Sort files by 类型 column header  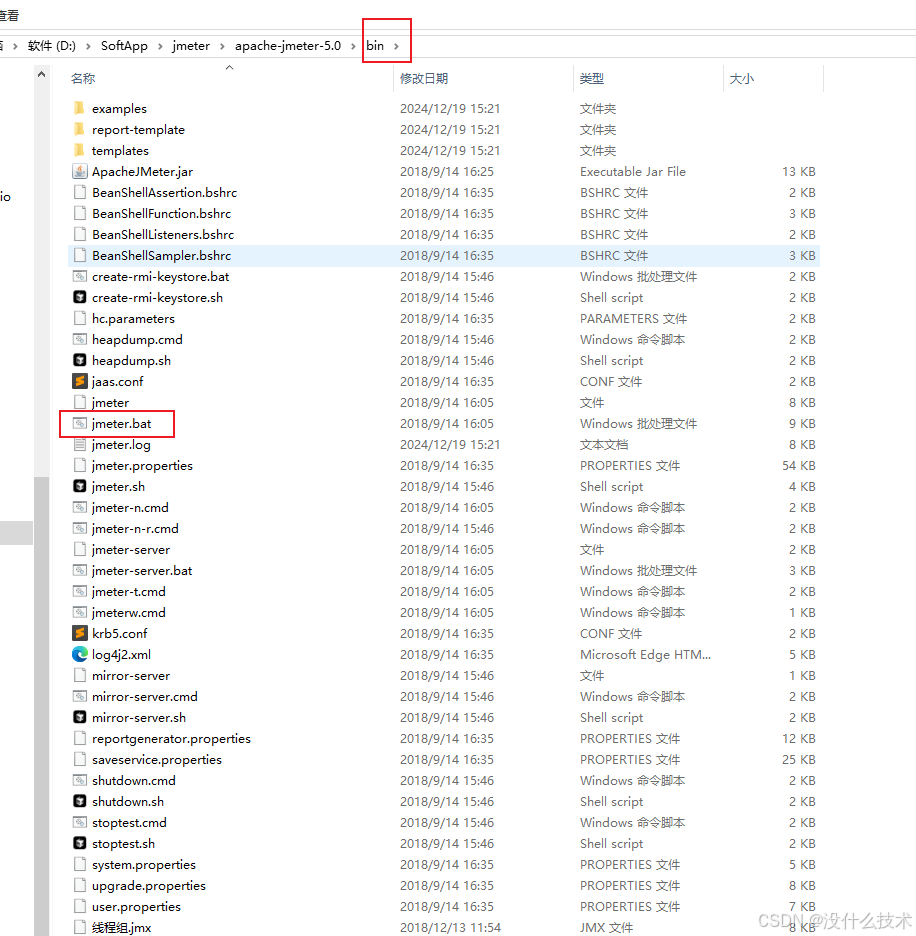point(592,78)
